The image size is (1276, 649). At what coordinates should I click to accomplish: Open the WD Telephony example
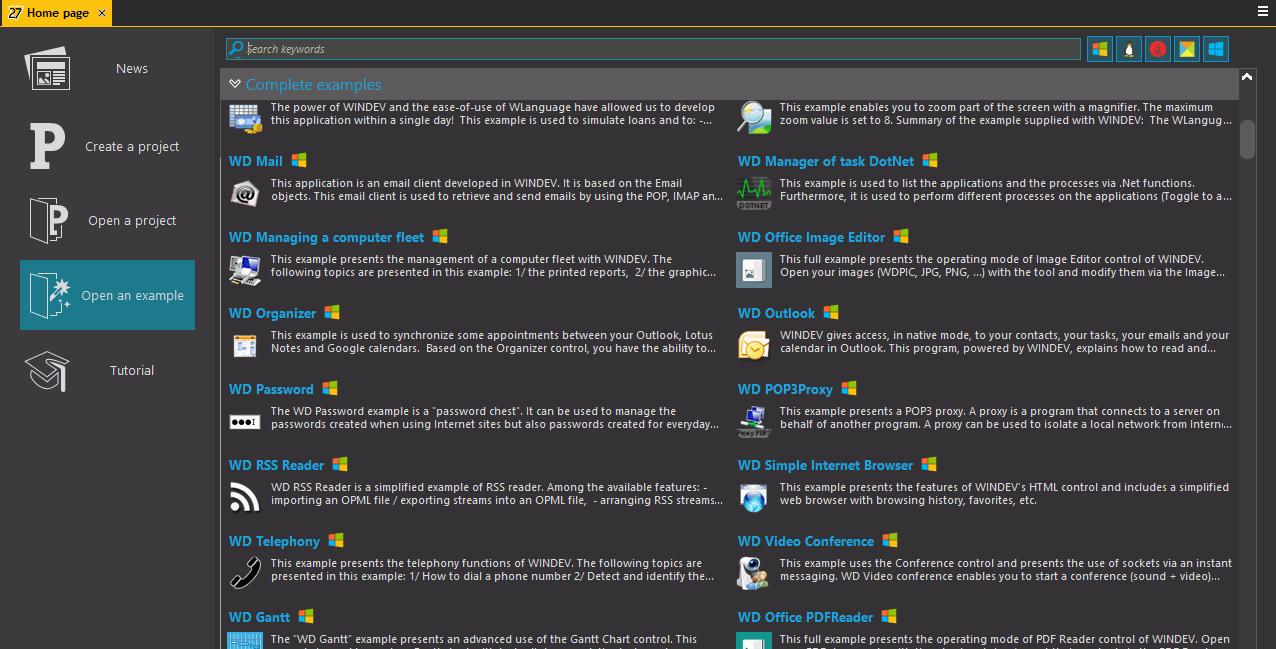[275, 541]
